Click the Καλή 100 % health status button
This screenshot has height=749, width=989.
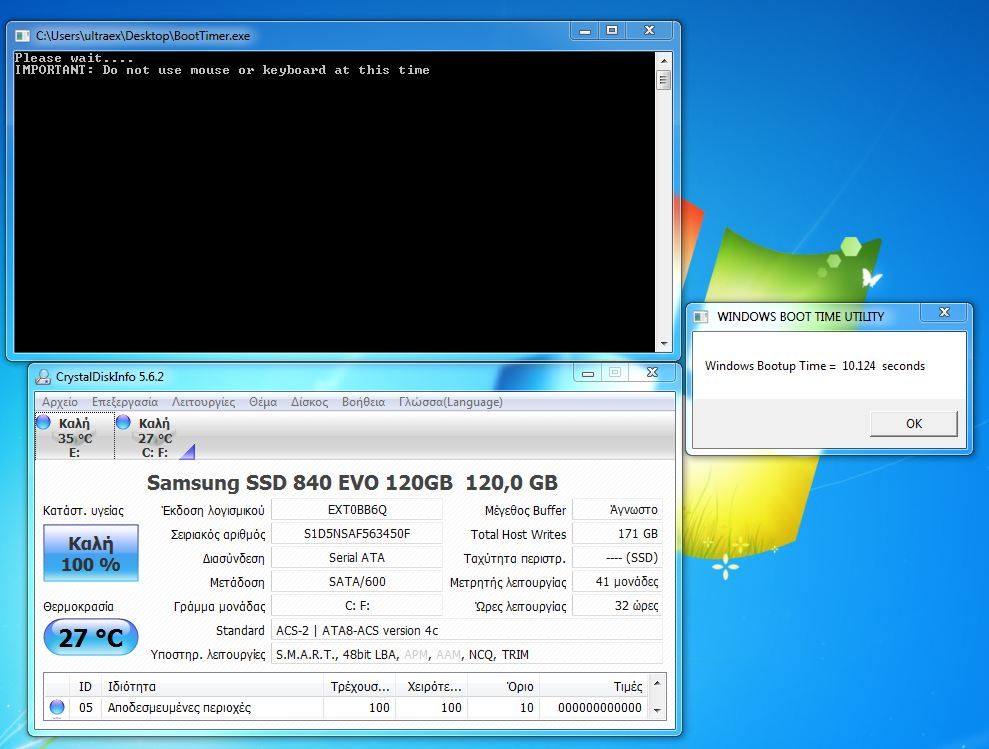pyautogui.click(x=91, y=553)
